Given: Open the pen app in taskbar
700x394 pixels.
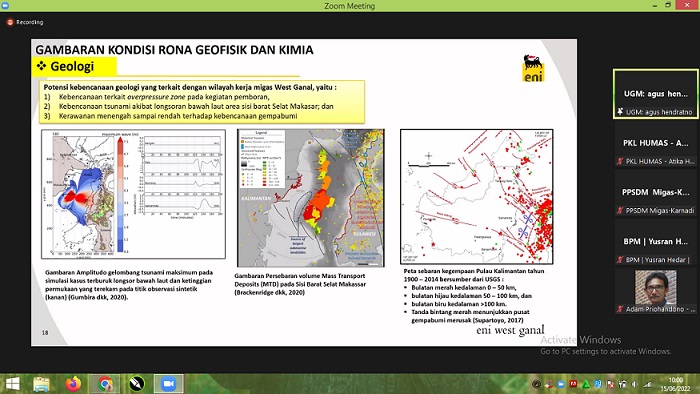Looking at the screenshot, I should 137,384.
